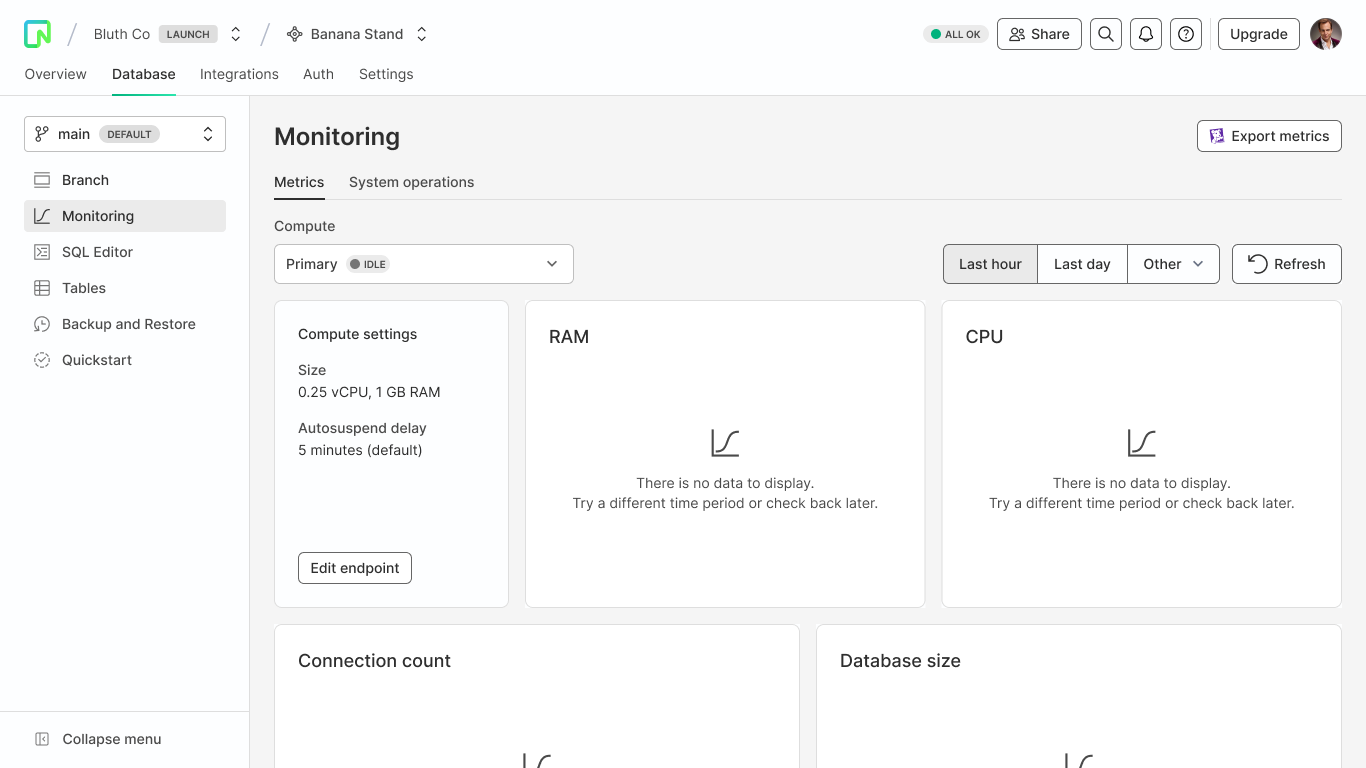Click the help question mark icon

[x=1185, y=34]
